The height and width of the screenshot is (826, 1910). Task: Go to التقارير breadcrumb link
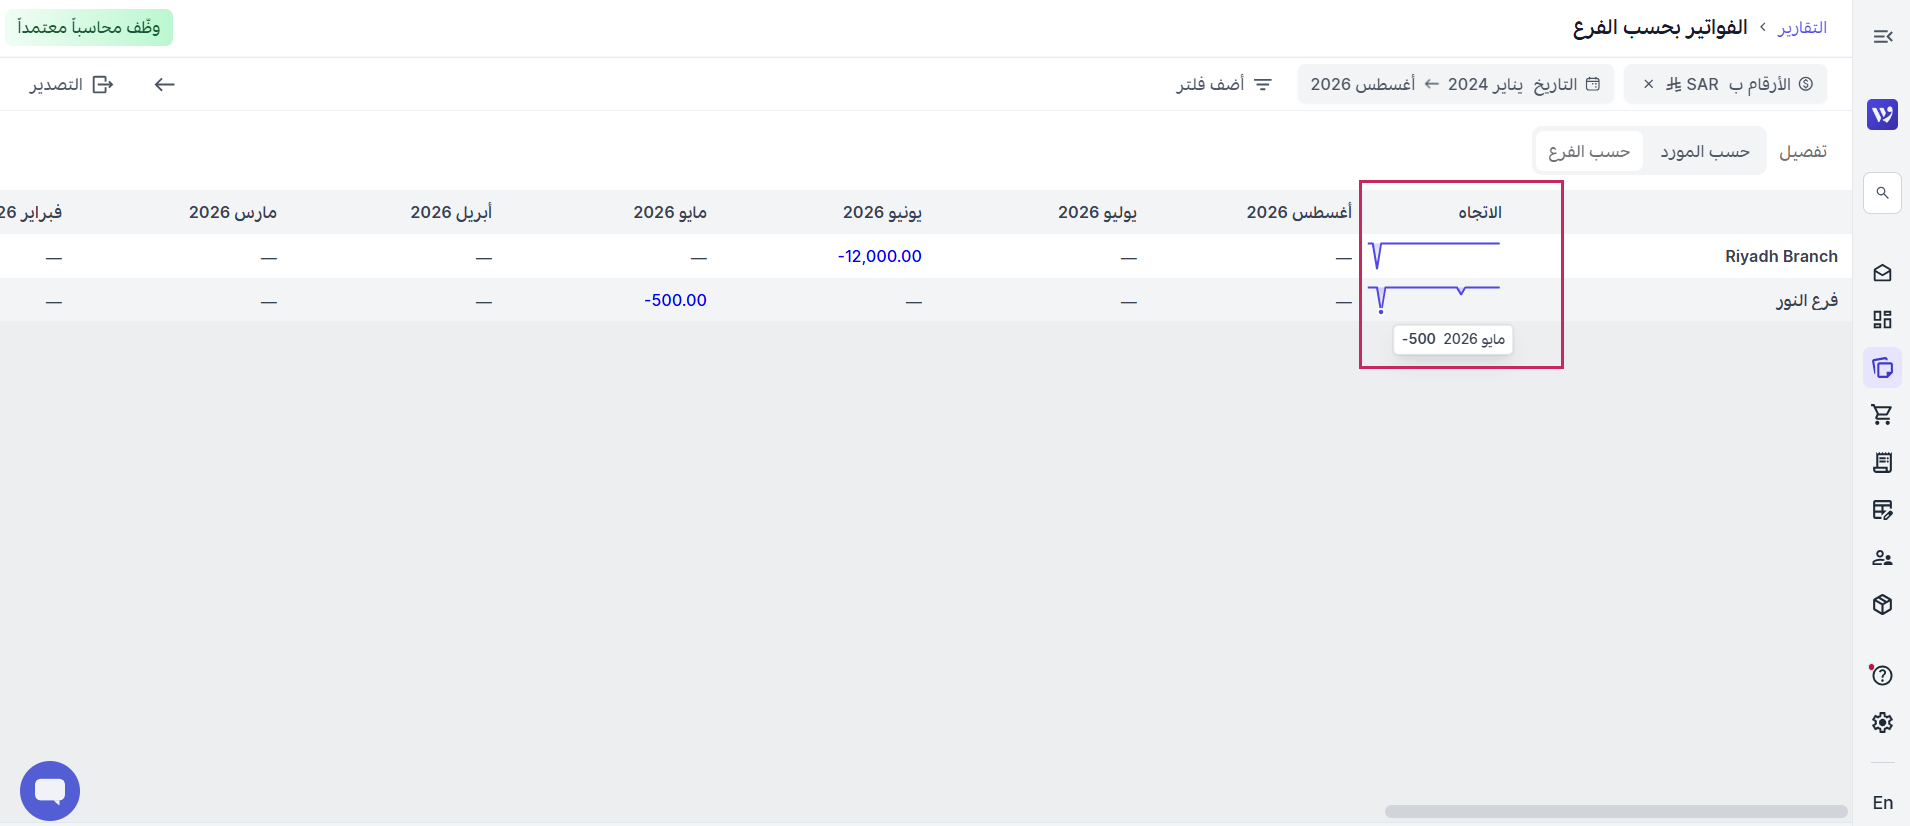pos(1802,28)
